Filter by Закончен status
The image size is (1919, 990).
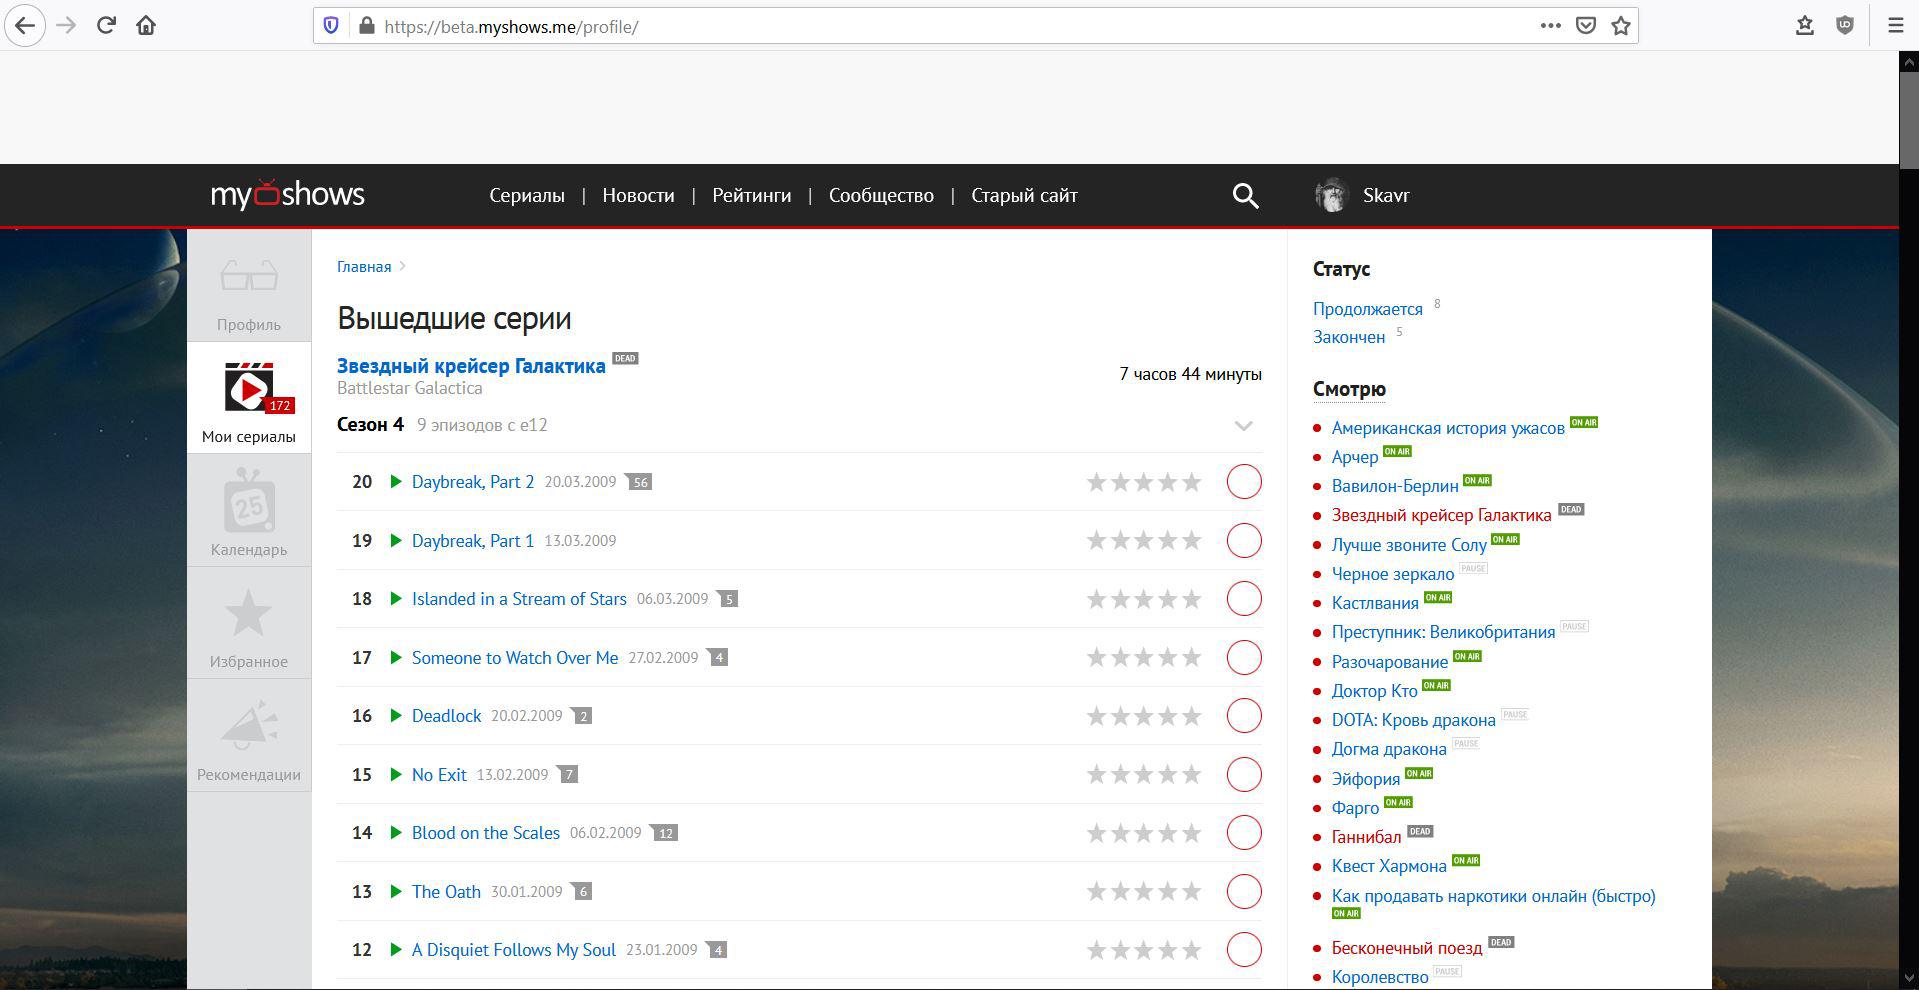[1349, 337]
